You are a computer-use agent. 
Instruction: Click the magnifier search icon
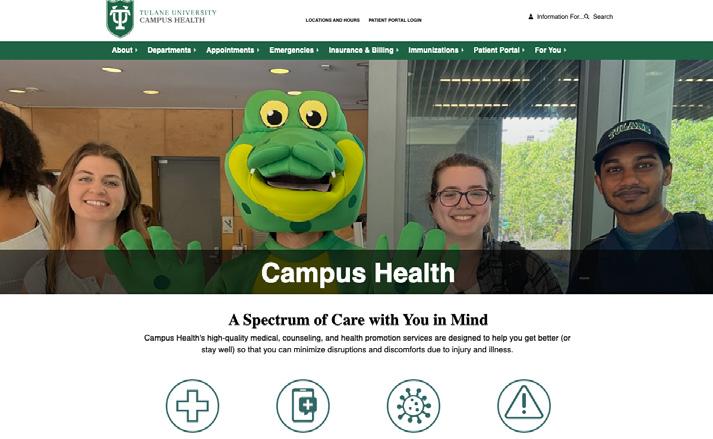587,16
